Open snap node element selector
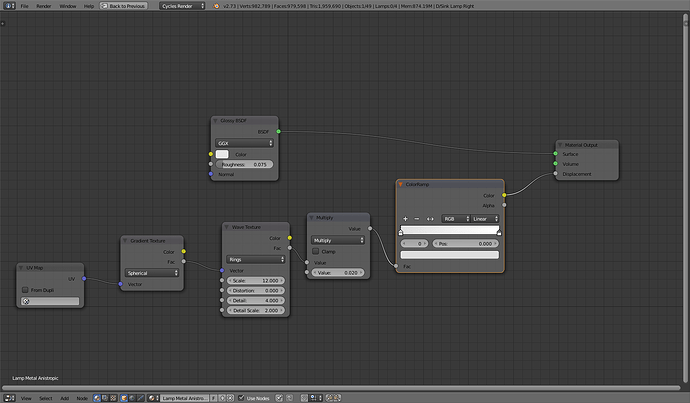The image size is (690, 403). click(x=316, y=398)
